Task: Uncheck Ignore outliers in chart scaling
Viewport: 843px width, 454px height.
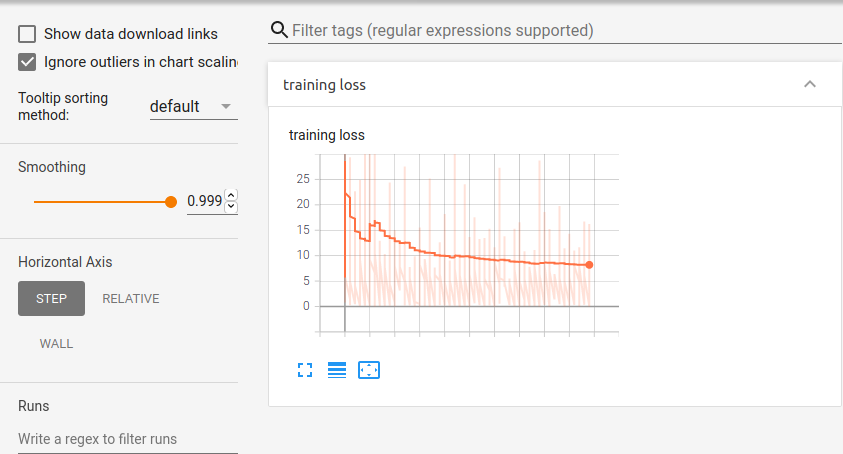Action: coord(28,62)
